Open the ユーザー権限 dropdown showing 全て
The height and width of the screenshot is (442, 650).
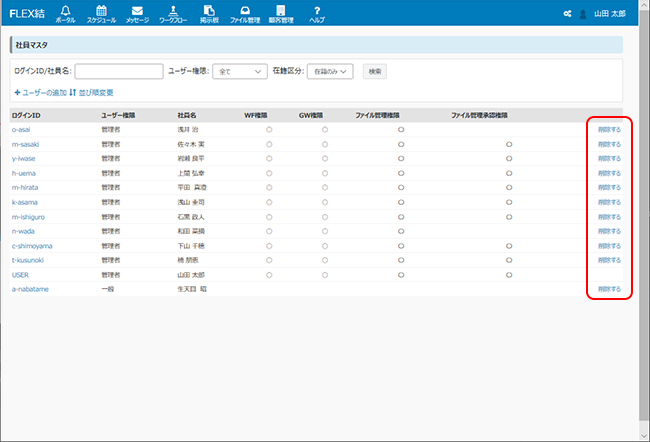pyautogui.click(x=240, y=71)
